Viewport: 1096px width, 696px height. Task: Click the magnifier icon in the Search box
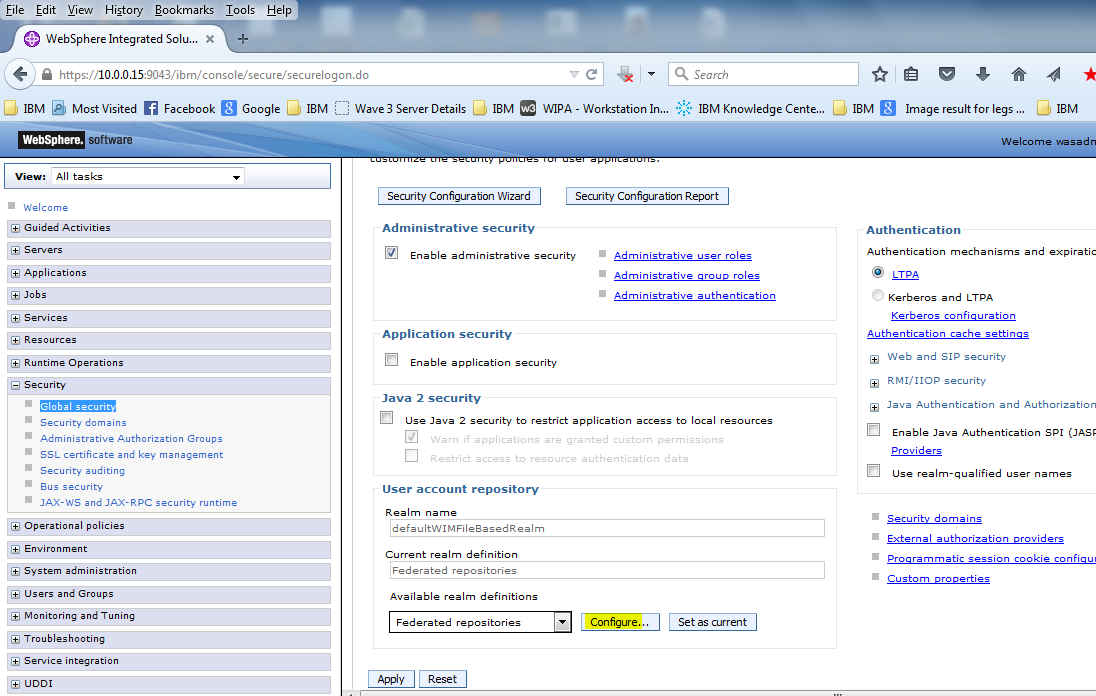[x=682, y=73]
